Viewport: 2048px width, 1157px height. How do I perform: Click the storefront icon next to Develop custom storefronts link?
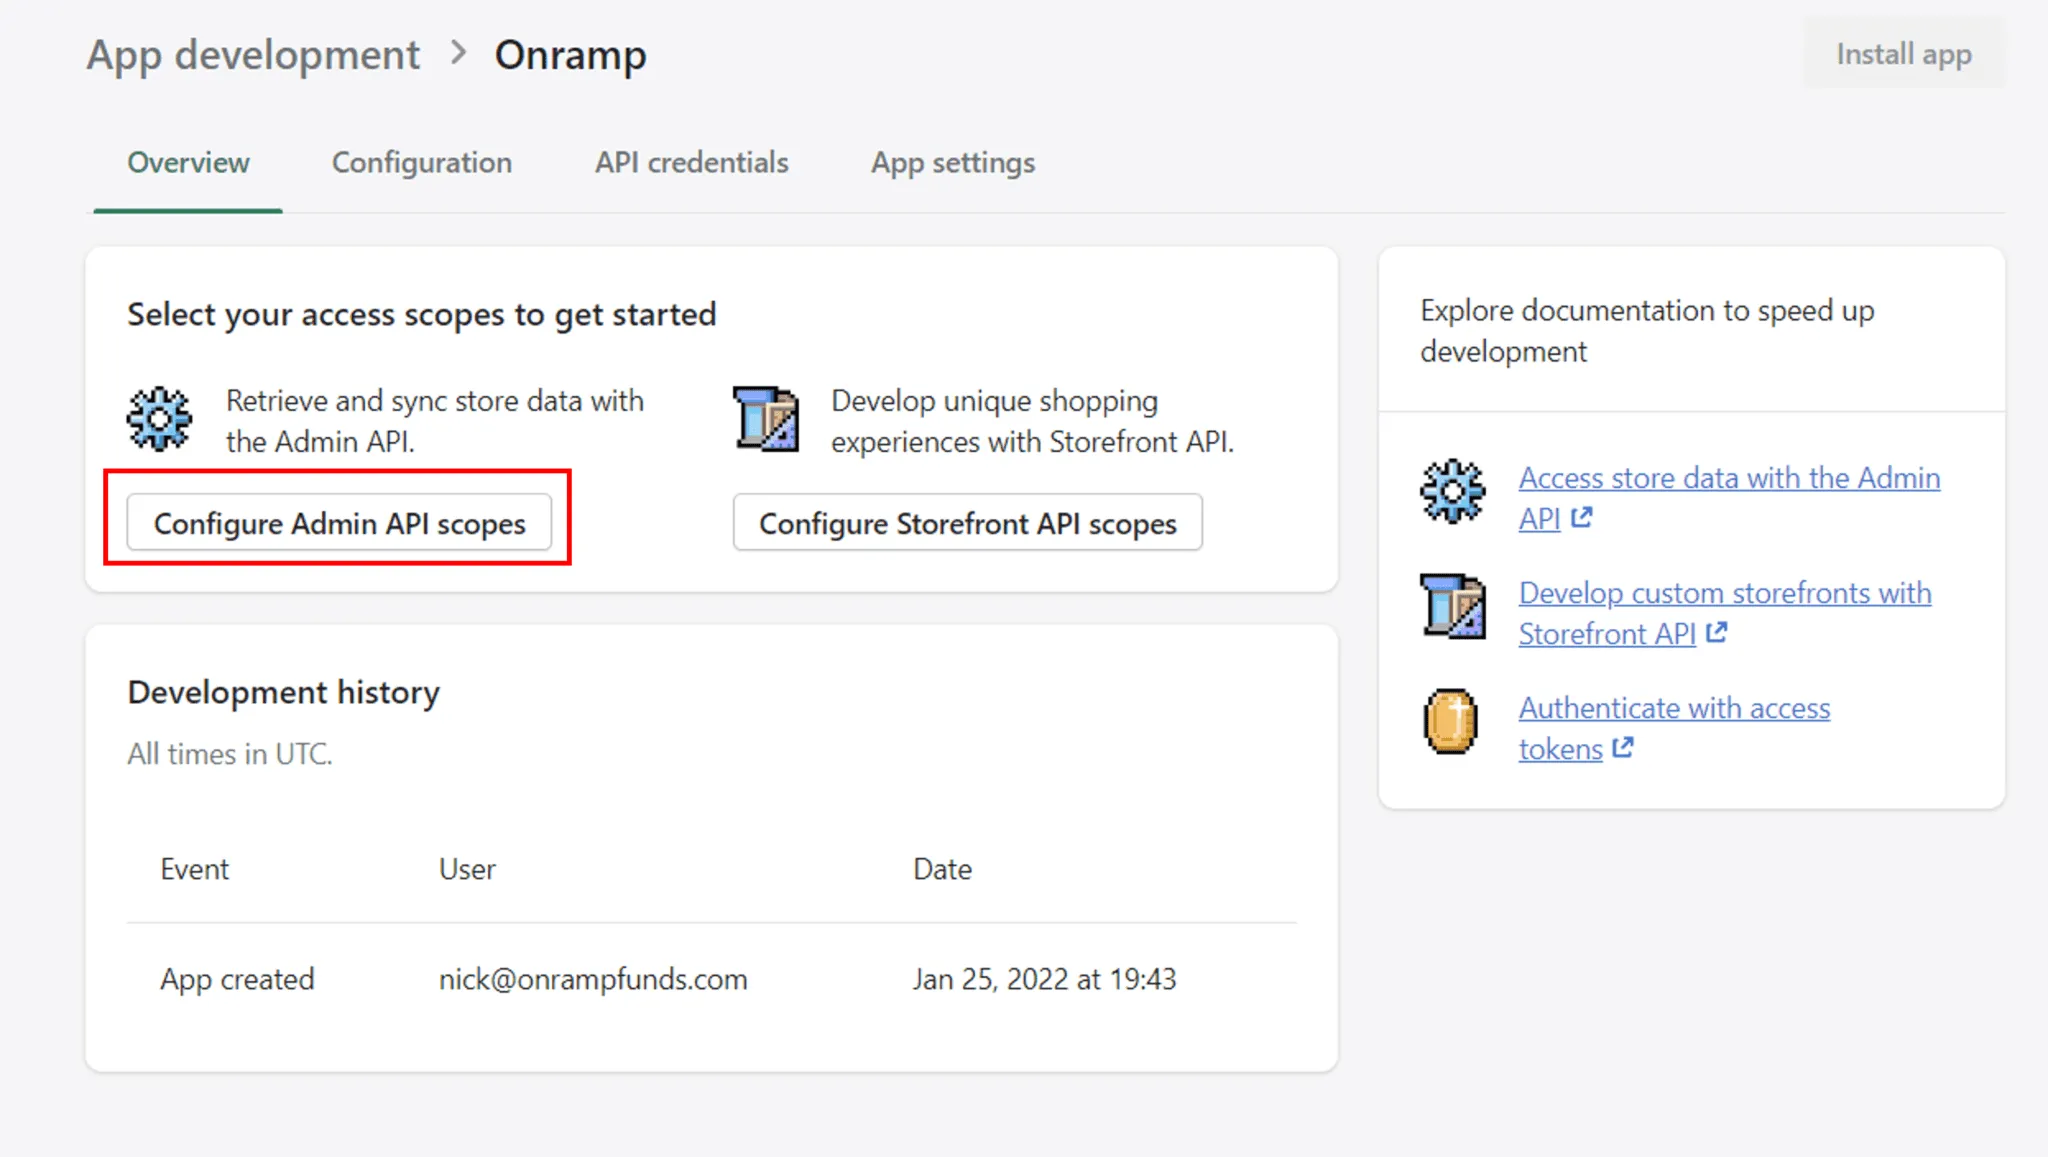point(1453,606)
